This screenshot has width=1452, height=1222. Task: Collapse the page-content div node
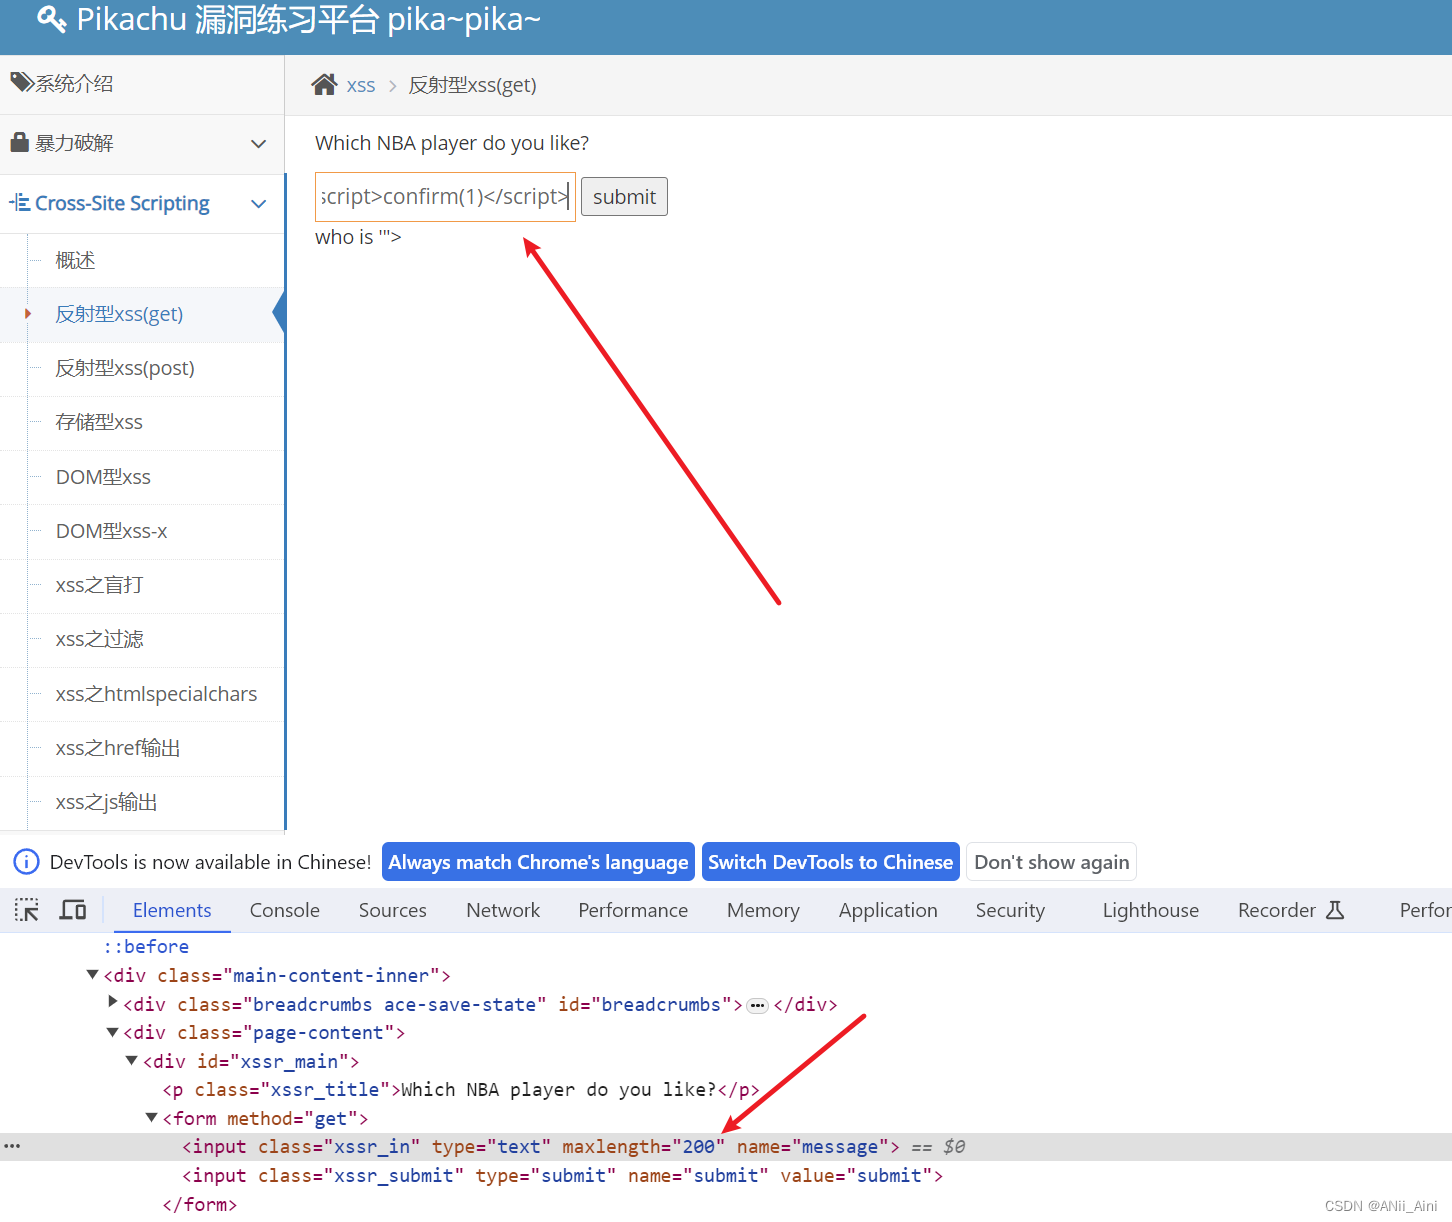[113, 1031]
